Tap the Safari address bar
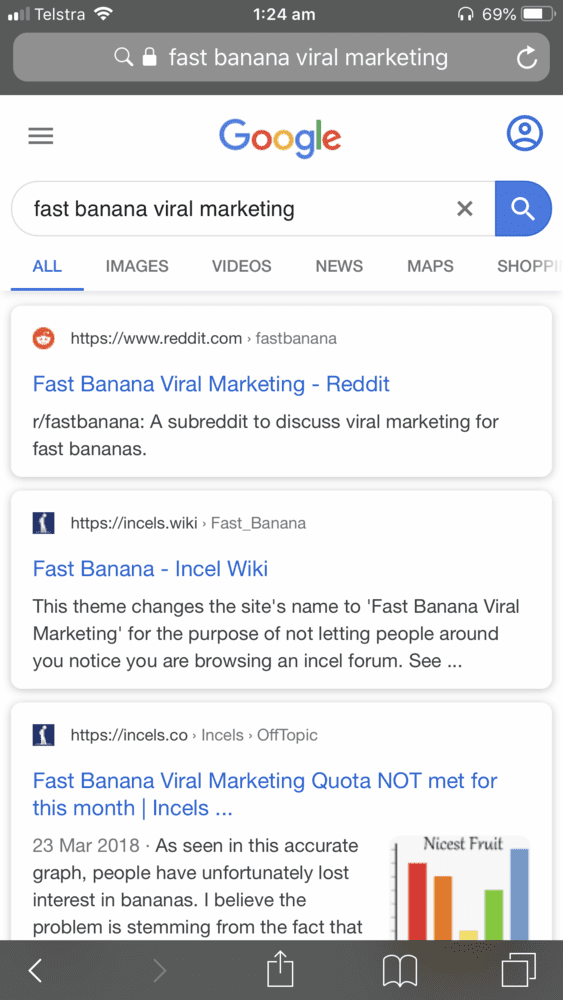The height and width of the screenshot is (1000, 563). [x=281, y=57]
